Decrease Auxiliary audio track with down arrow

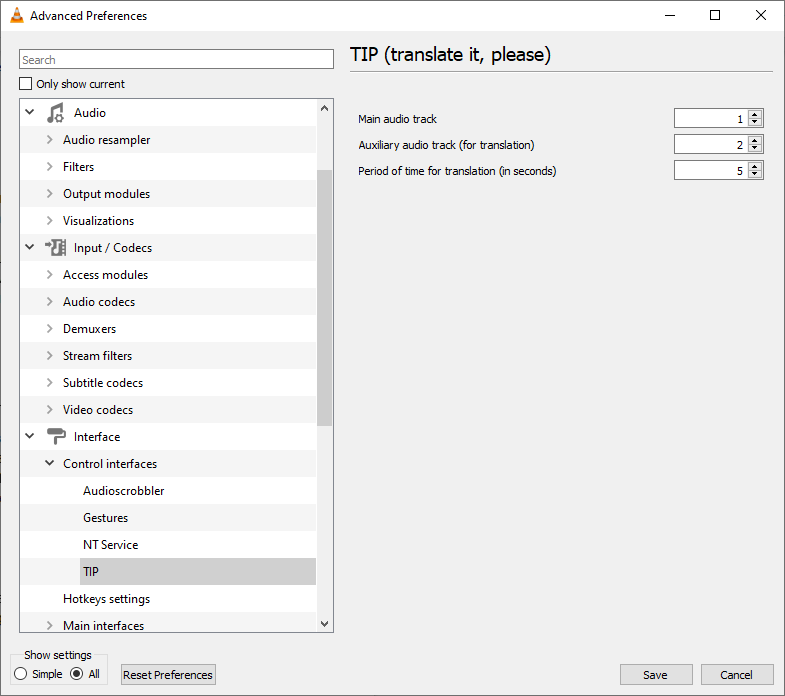tap(754, 149)
